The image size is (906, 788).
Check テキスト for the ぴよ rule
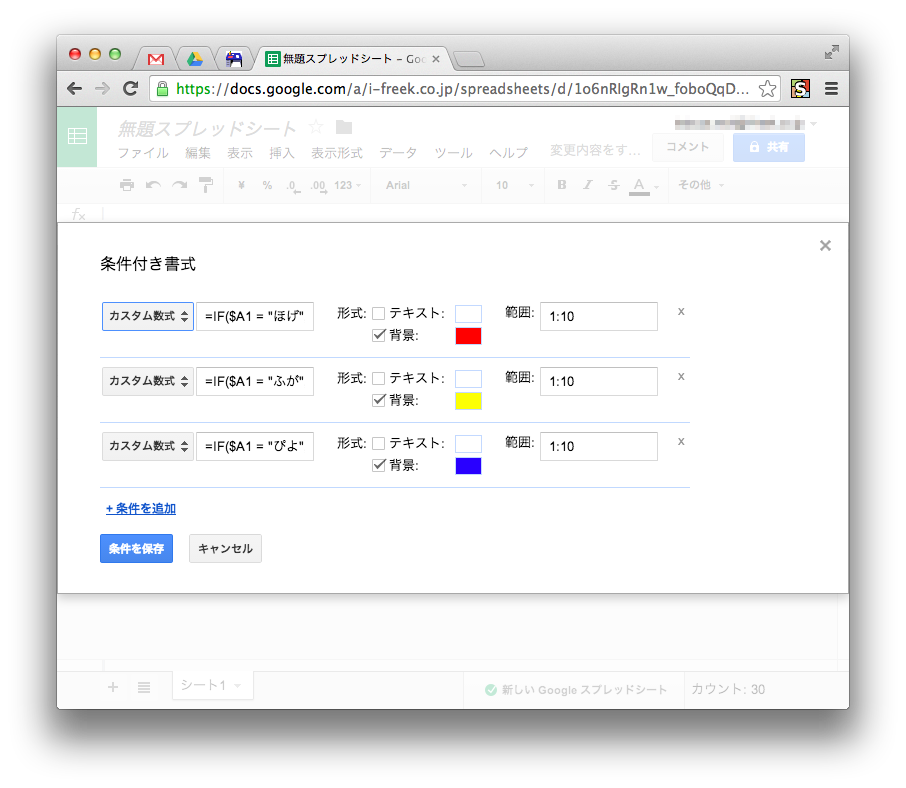[379, 442]
